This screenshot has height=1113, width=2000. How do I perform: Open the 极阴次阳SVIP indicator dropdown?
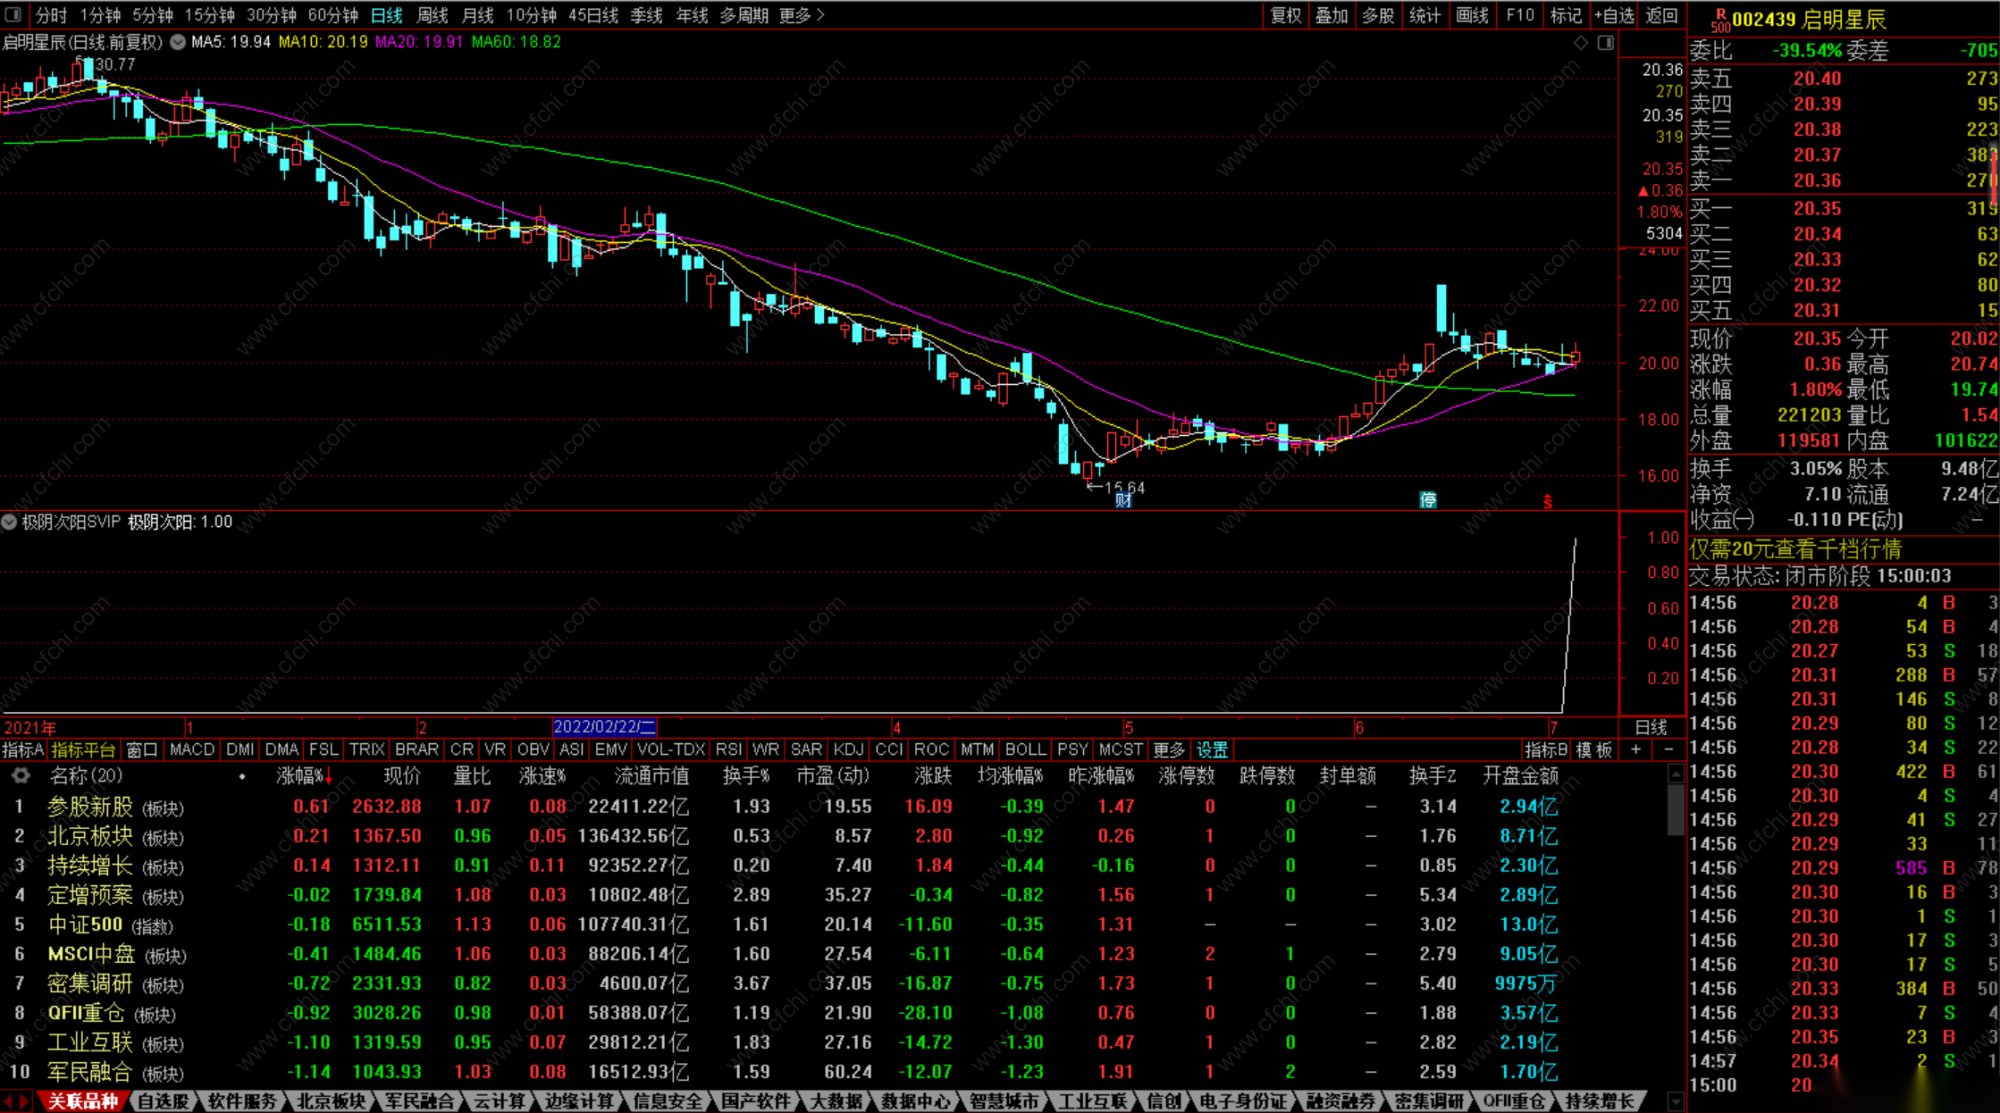(x=9, y=522)
